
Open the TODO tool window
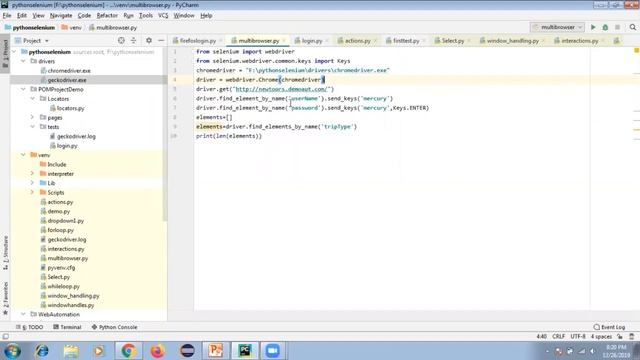coord(29,327)
